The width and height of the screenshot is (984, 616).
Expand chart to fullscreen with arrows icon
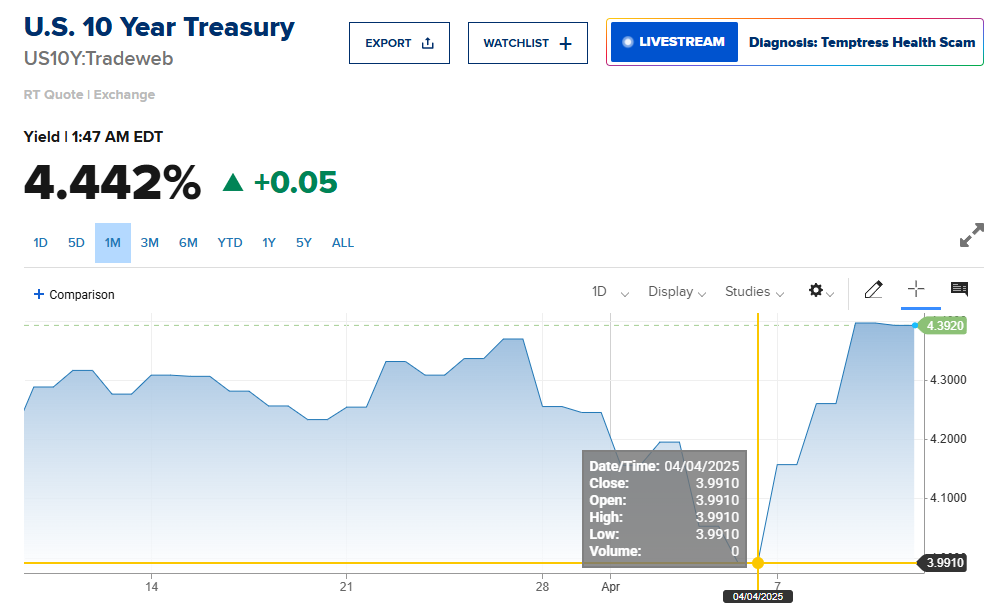point(971,236)
